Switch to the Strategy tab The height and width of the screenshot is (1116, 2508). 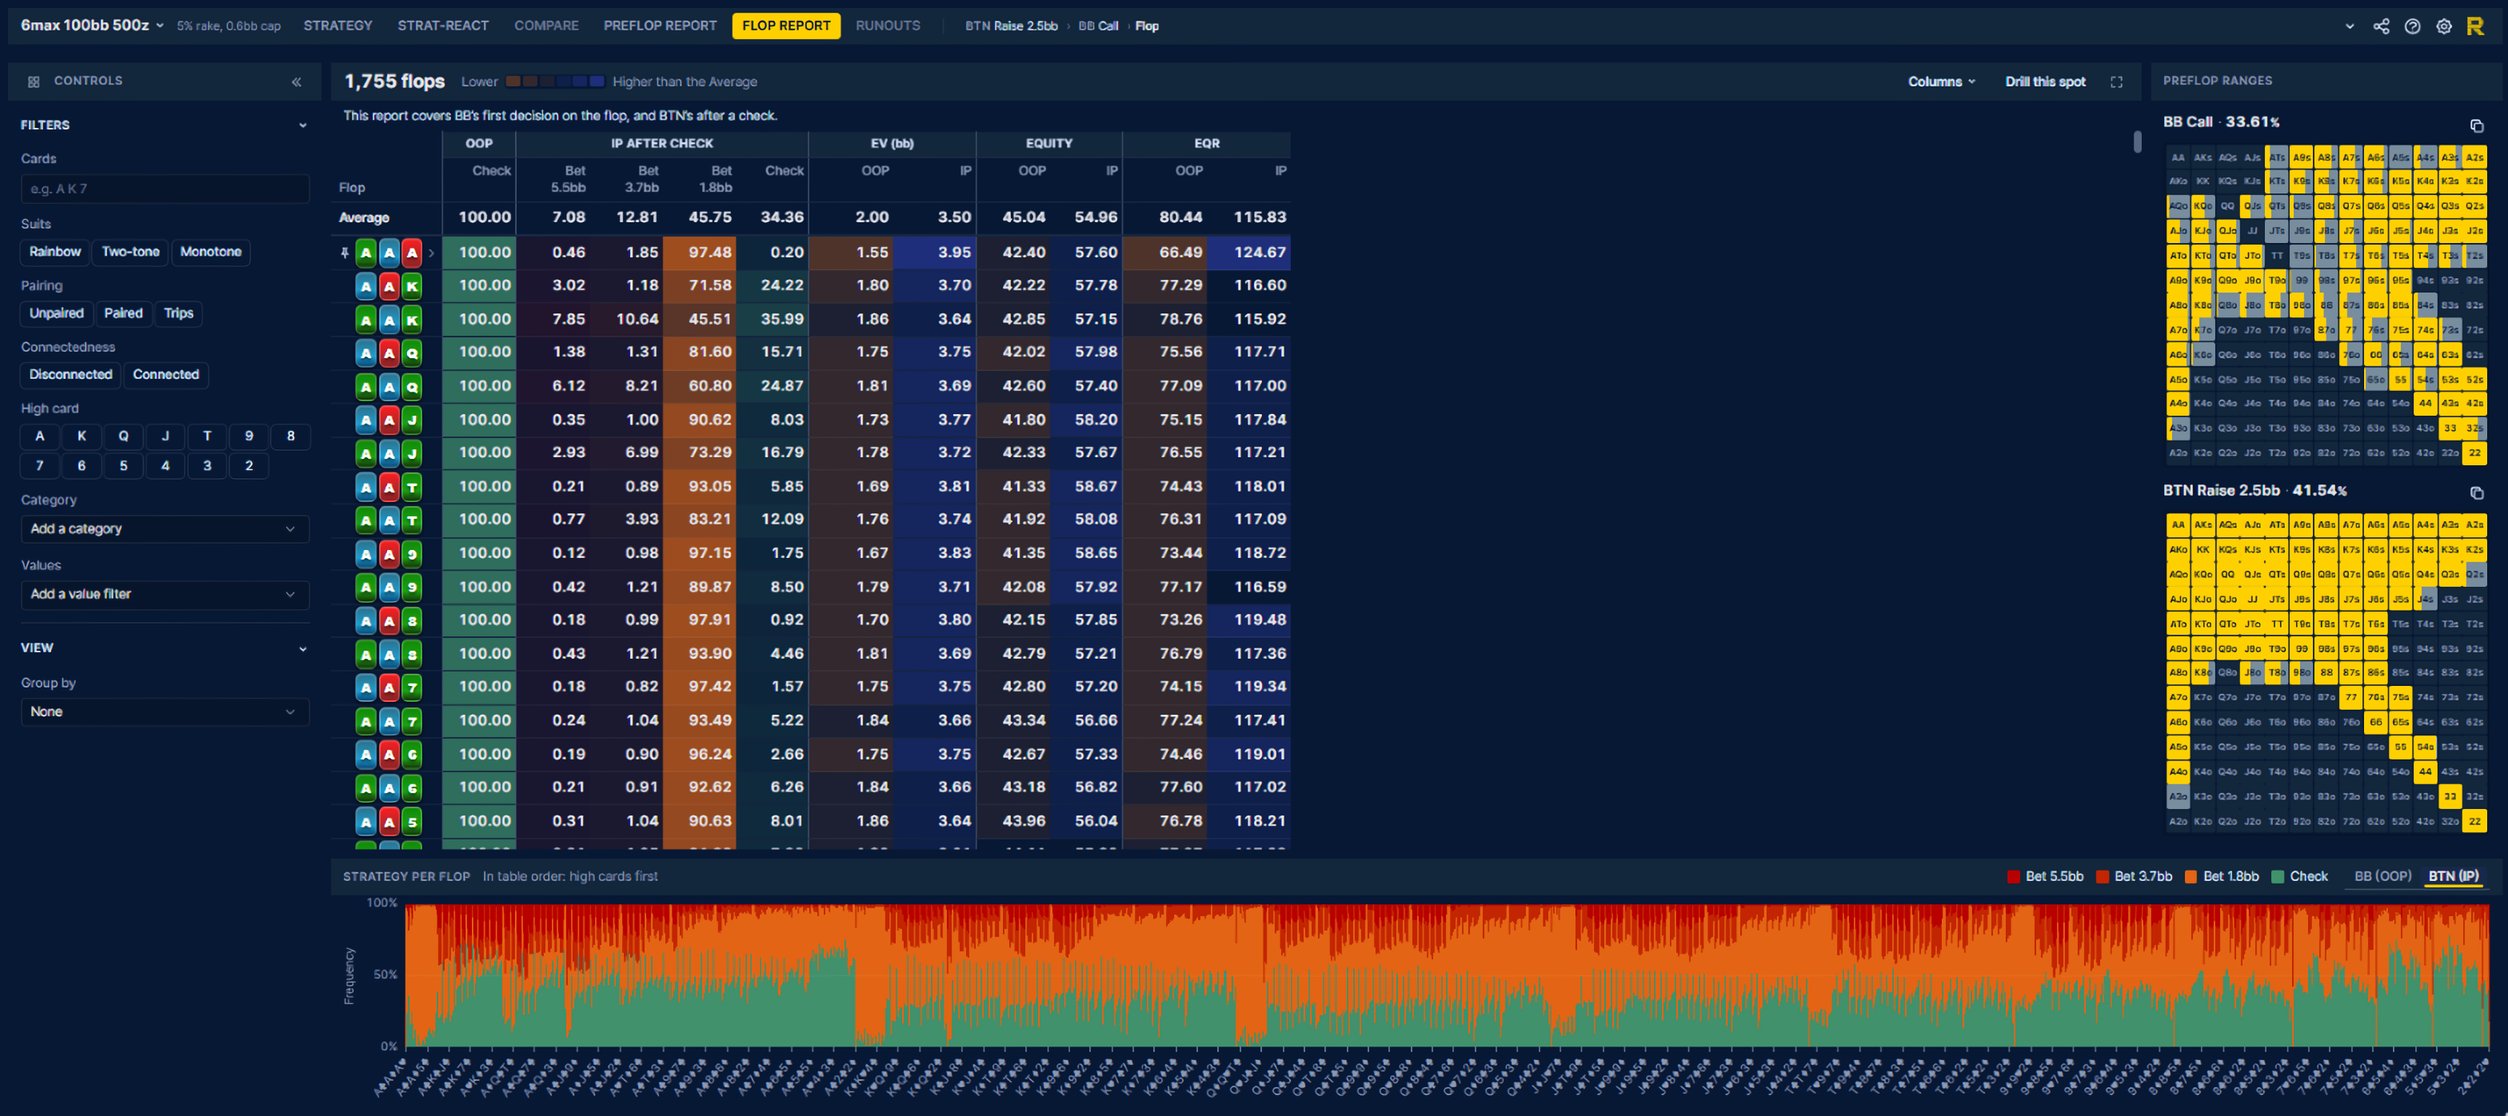point(338,26)
